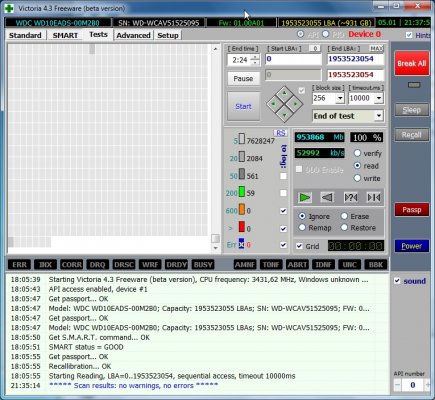Select the random seek '?' scan mode icon
Screen dimensions: 435x400
pyautogui.click(x=351, y=198)
